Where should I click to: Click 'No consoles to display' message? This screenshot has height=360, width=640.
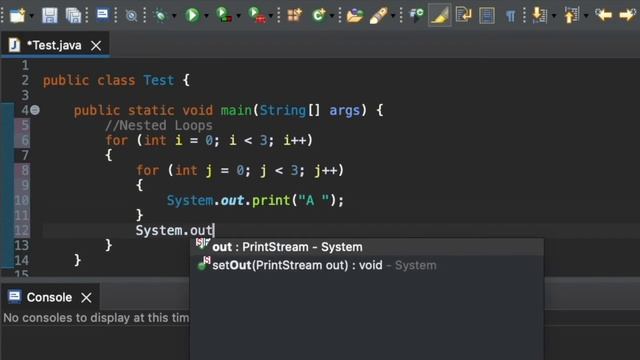click(96, 318)
